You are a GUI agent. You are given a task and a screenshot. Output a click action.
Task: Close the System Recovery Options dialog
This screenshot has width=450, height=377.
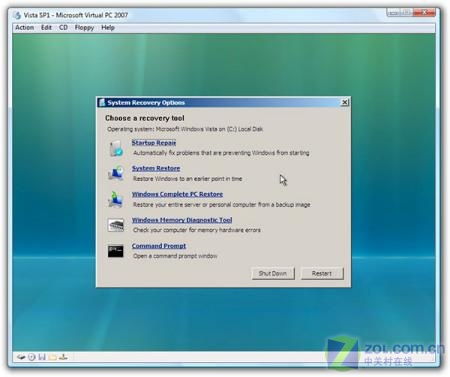(345, 102)
